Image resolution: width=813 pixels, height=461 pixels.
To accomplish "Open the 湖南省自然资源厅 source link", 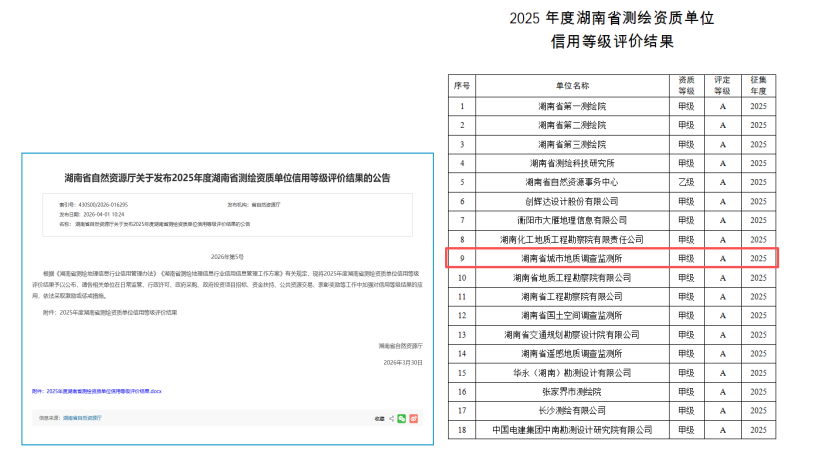I will point(81,418).
